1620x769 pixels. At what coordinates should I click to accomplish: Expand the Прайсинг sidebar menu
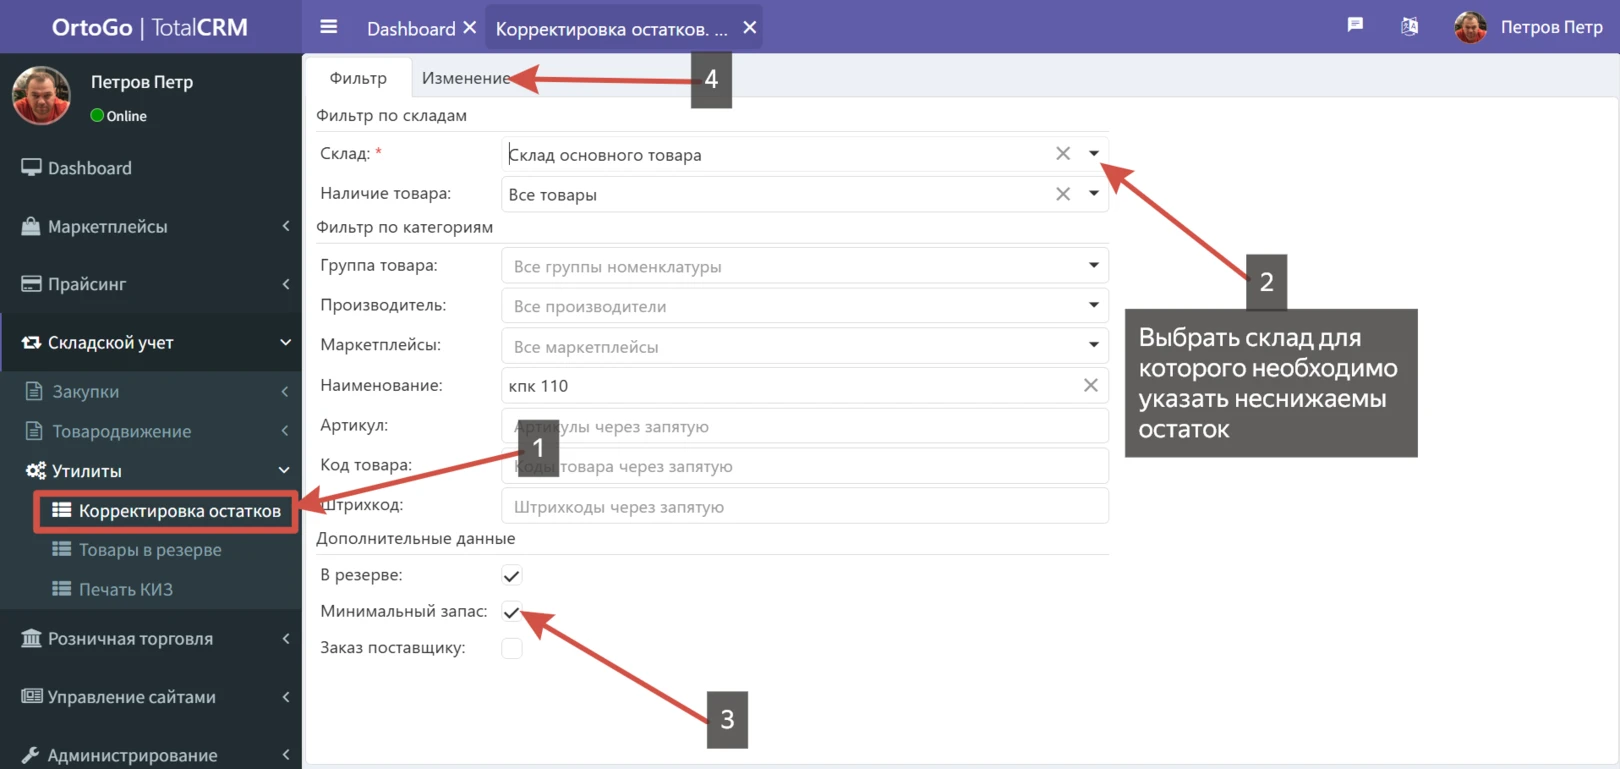pos(150,284)
